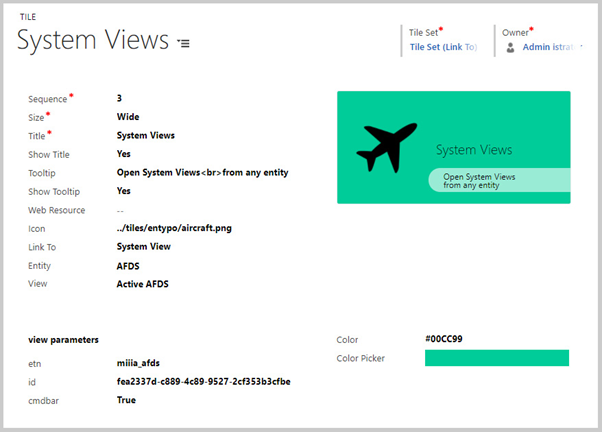Viewport: 602px width, 432px height.
Task: Toggle the cmdbar True value
Action: click(126, 400)
